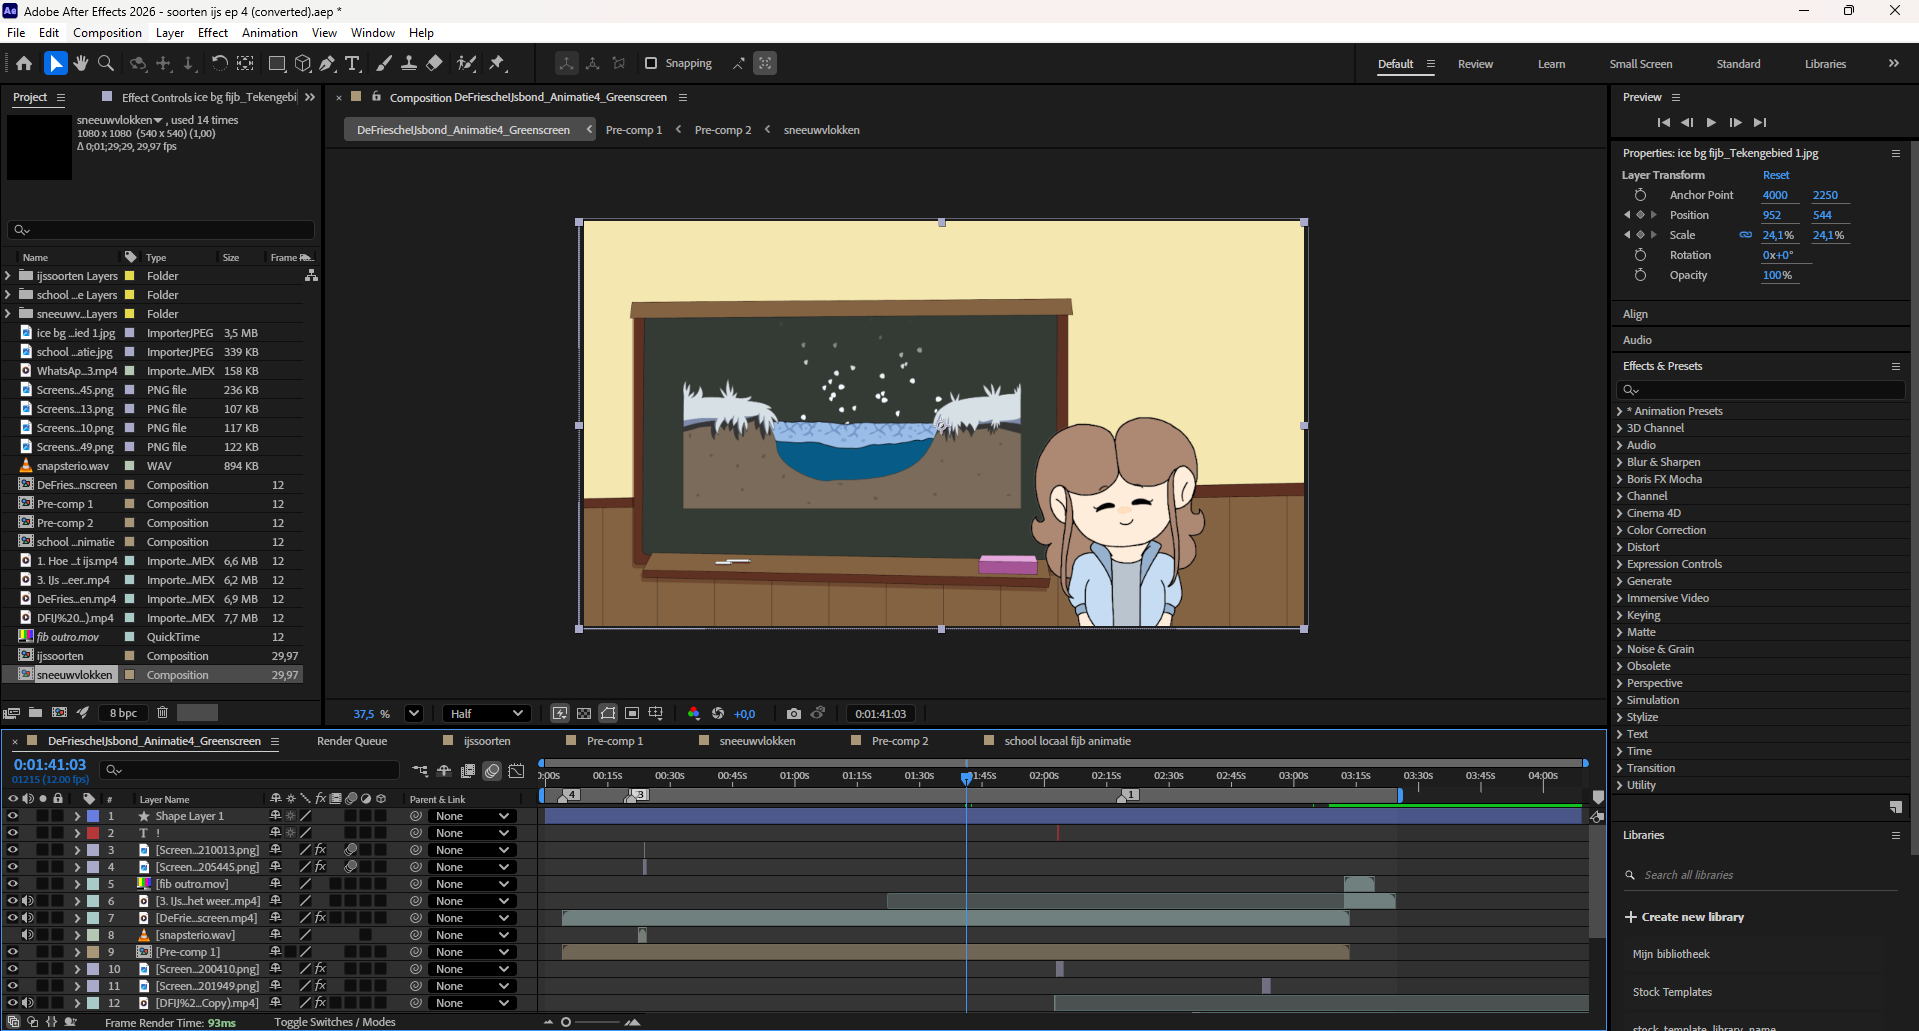Select the Zoom tool in toolbar
Image resolution: width=1919 pixels, height=1031 pixels.
(105, 63)
